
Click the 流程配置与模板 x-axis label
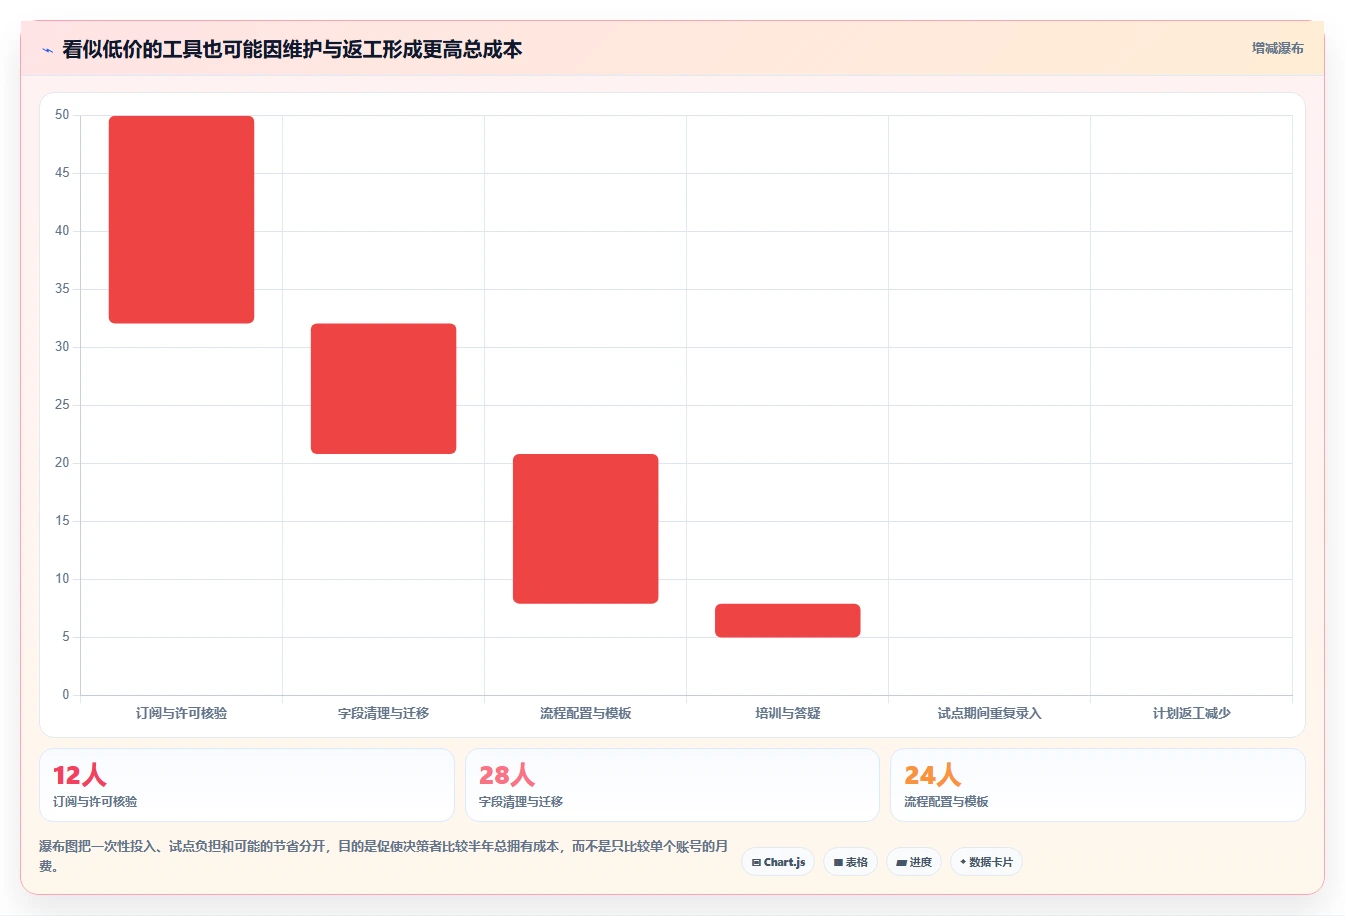click(x=585, y=713)
